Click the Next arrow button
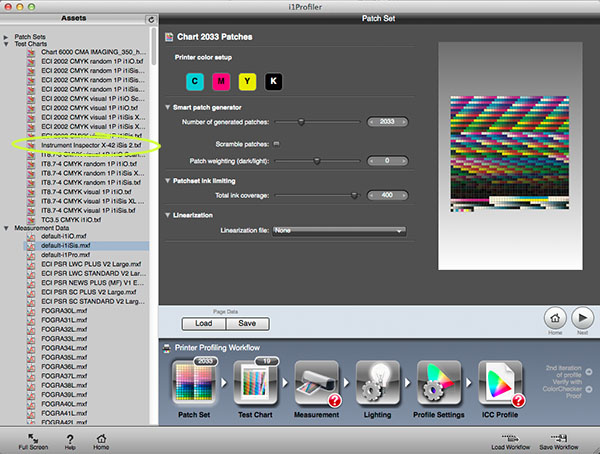Viewport: 600px width, 454px height. 582,318
